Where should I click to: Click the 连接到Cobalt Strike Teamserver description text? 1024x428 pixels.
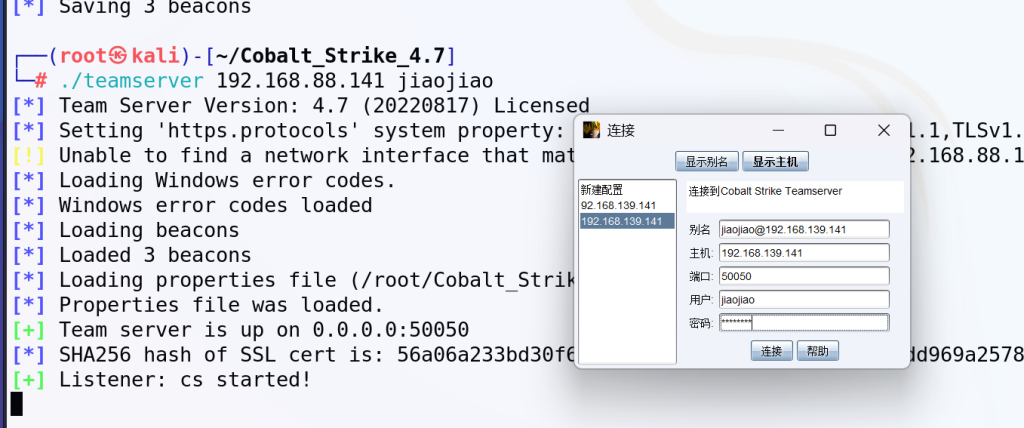pyautogui.click(x=765, y=191)
